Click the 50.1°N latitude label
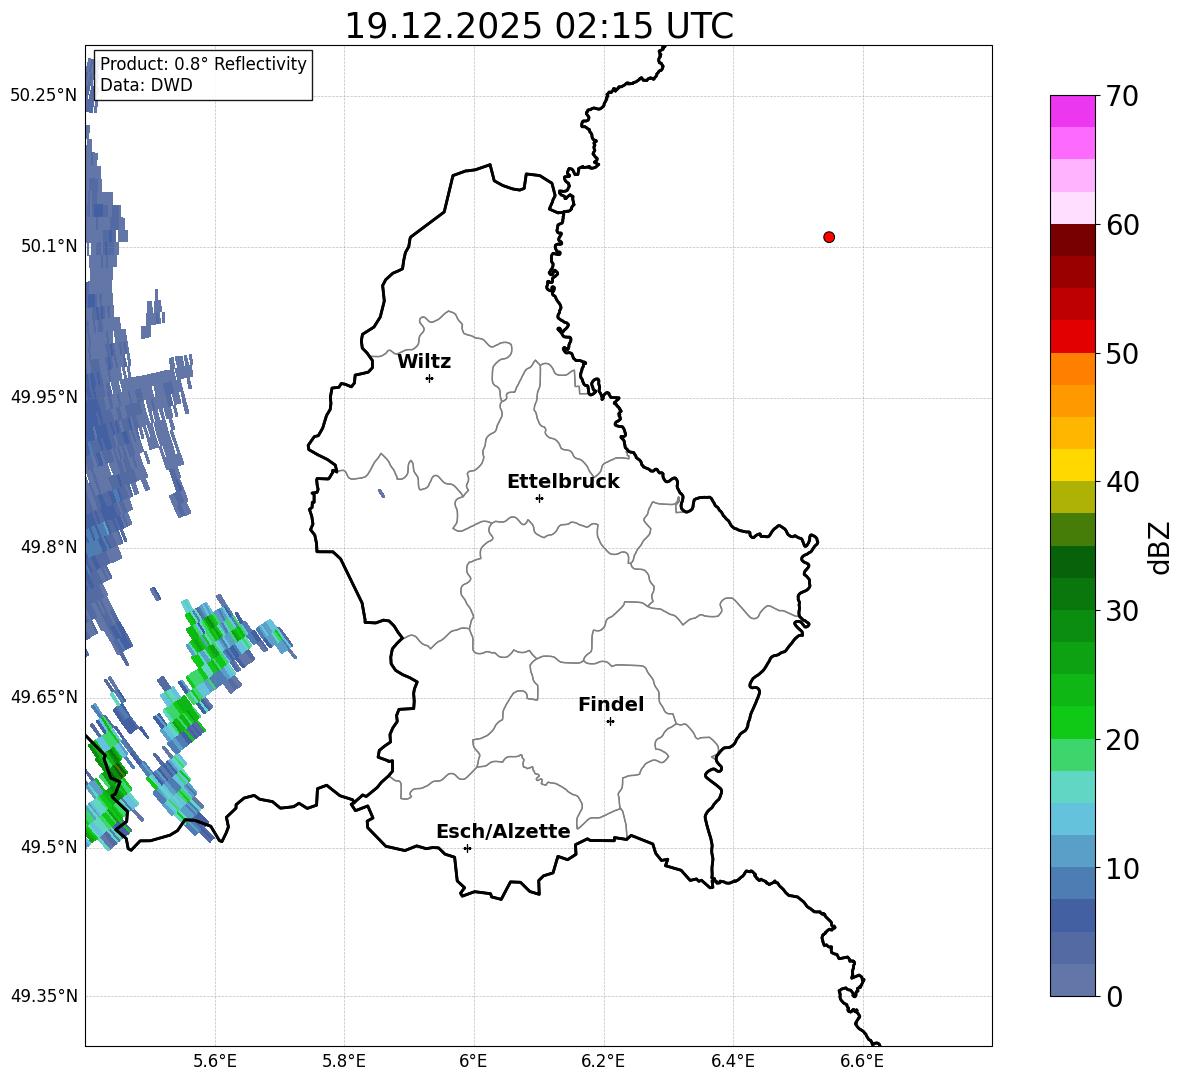The image size is (1184, 1081). tap(48, 246)
